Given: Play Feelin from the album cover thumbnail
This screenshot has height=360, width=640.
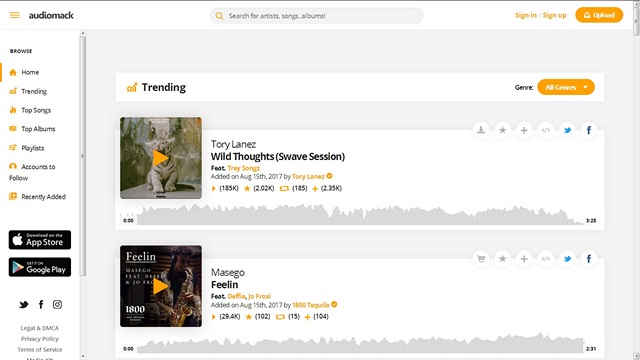Looking at the screenshot, I should [x=161, y=286].
